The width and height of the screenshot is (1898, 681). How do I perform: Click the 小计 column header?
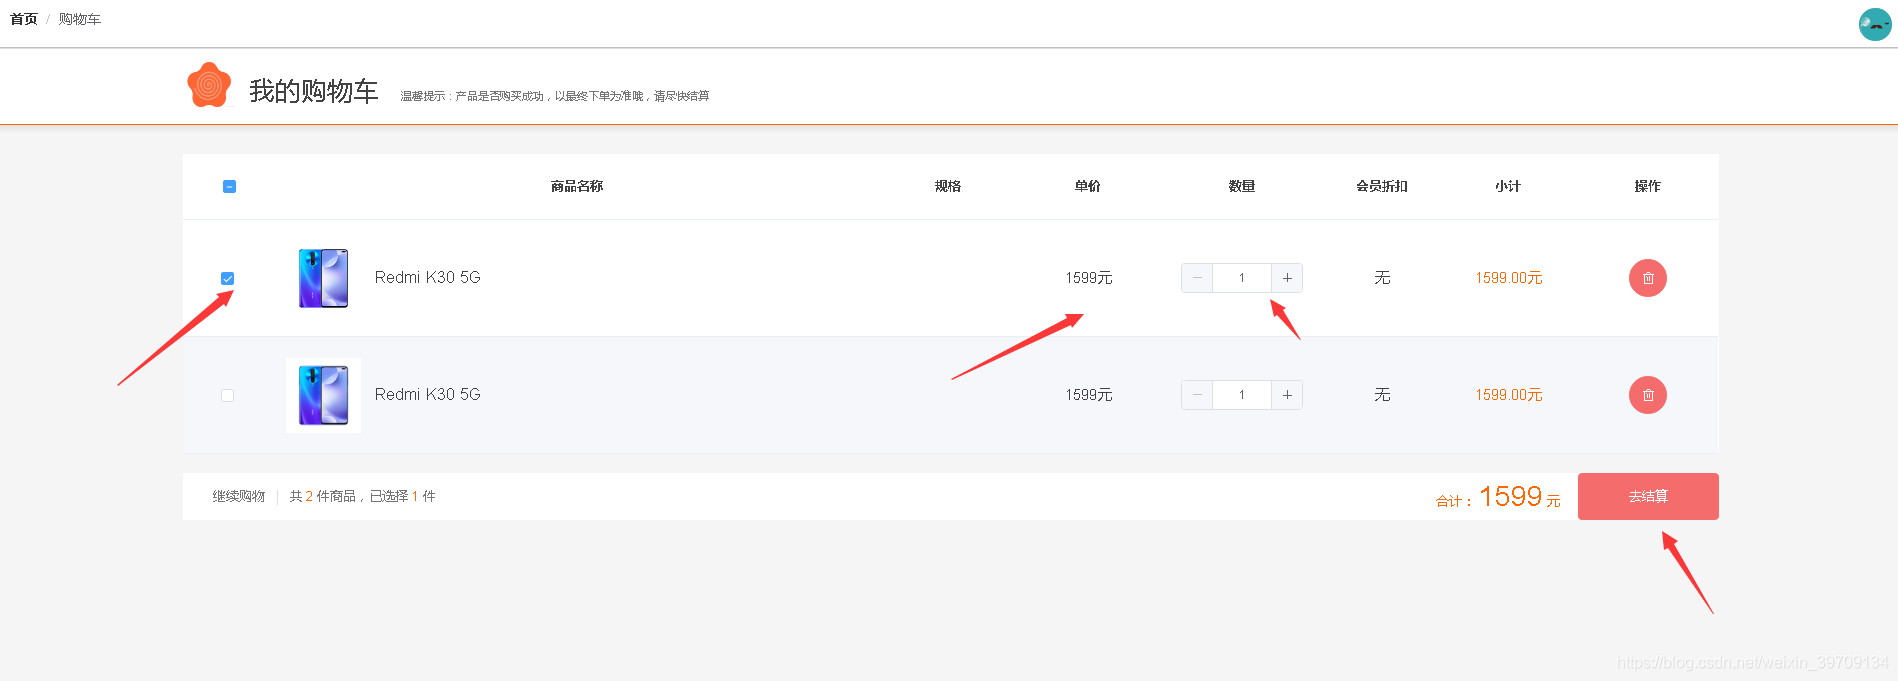[x=1508, y=186]
